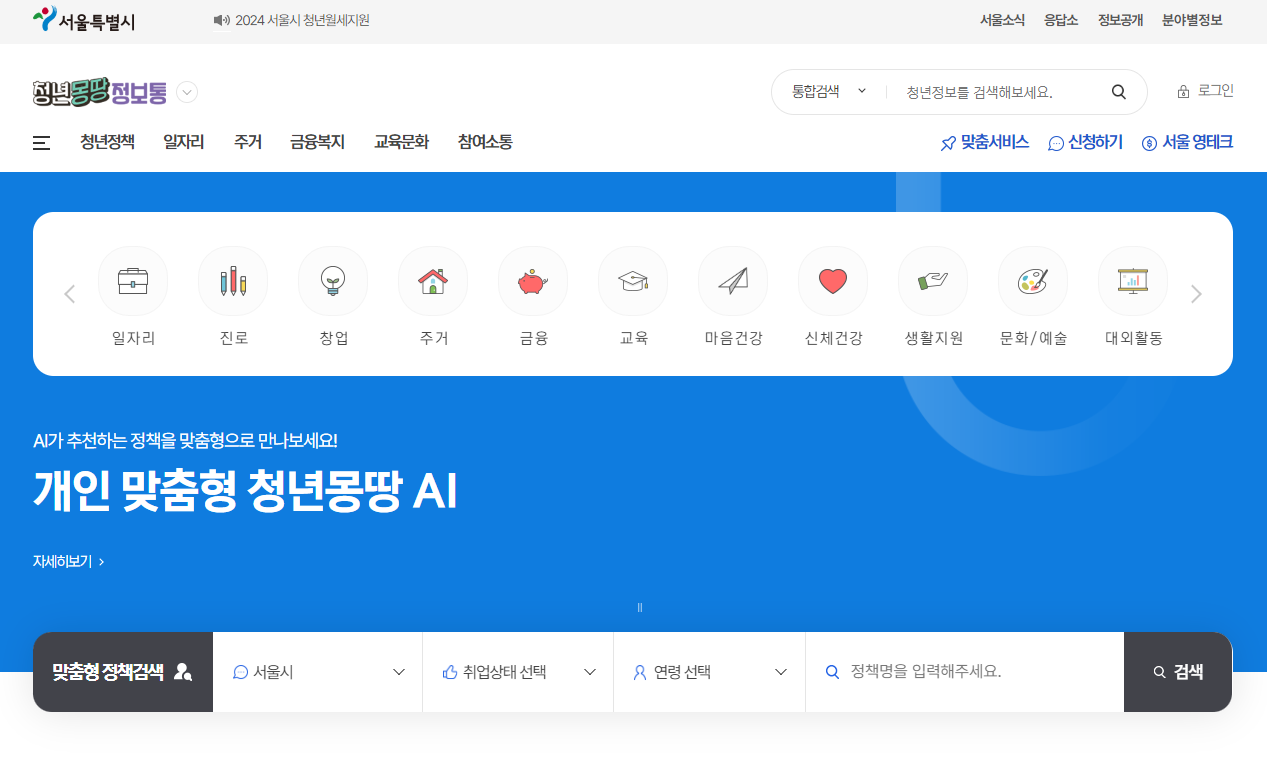This screenshot has height=779, width=1267.
Task: Open the 주거 main menu item
Action: (248, 142)
